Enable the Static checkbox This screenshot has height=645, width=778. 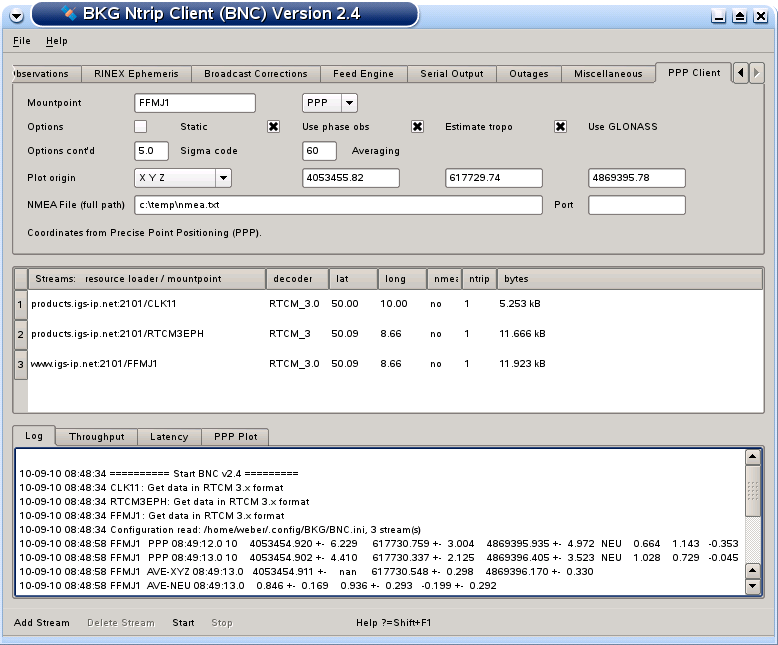(141, 127)
